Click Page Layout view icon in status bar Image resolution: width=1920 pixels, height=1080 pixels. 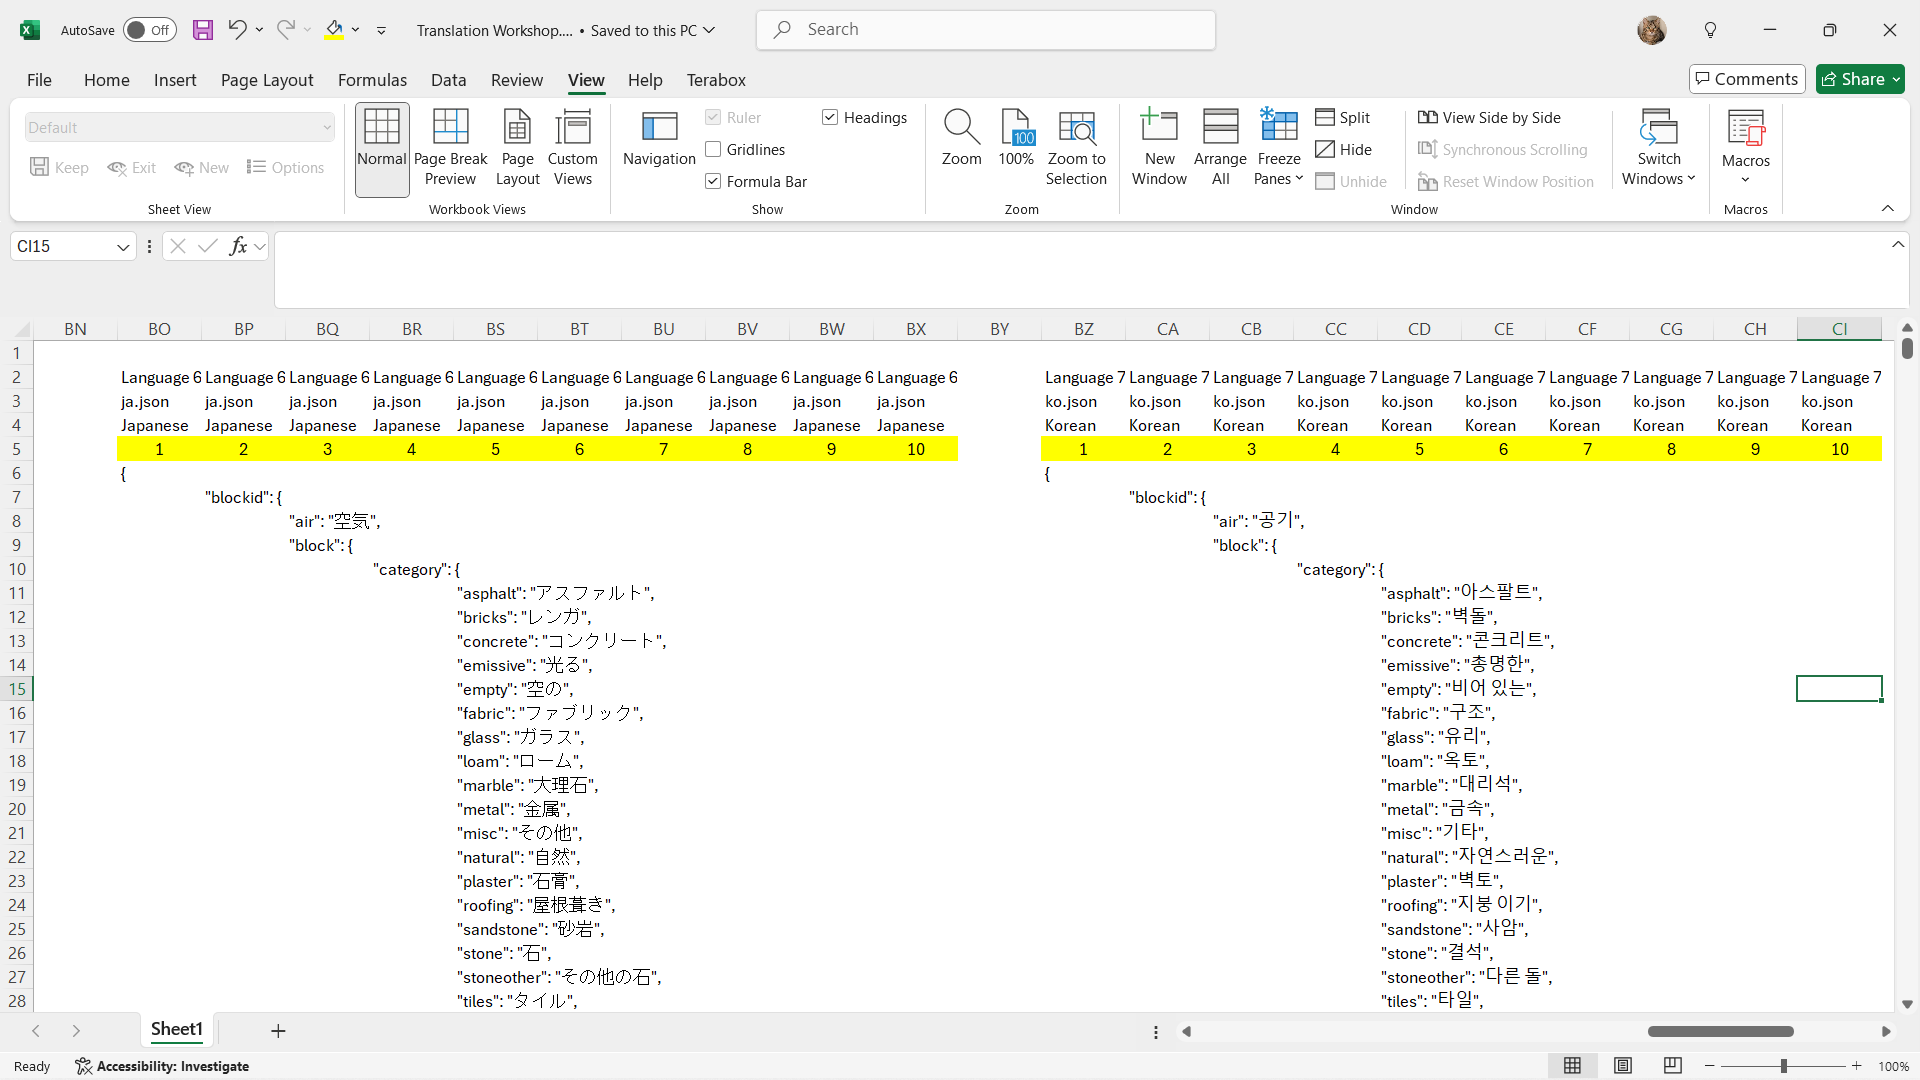[1623, 1066]
